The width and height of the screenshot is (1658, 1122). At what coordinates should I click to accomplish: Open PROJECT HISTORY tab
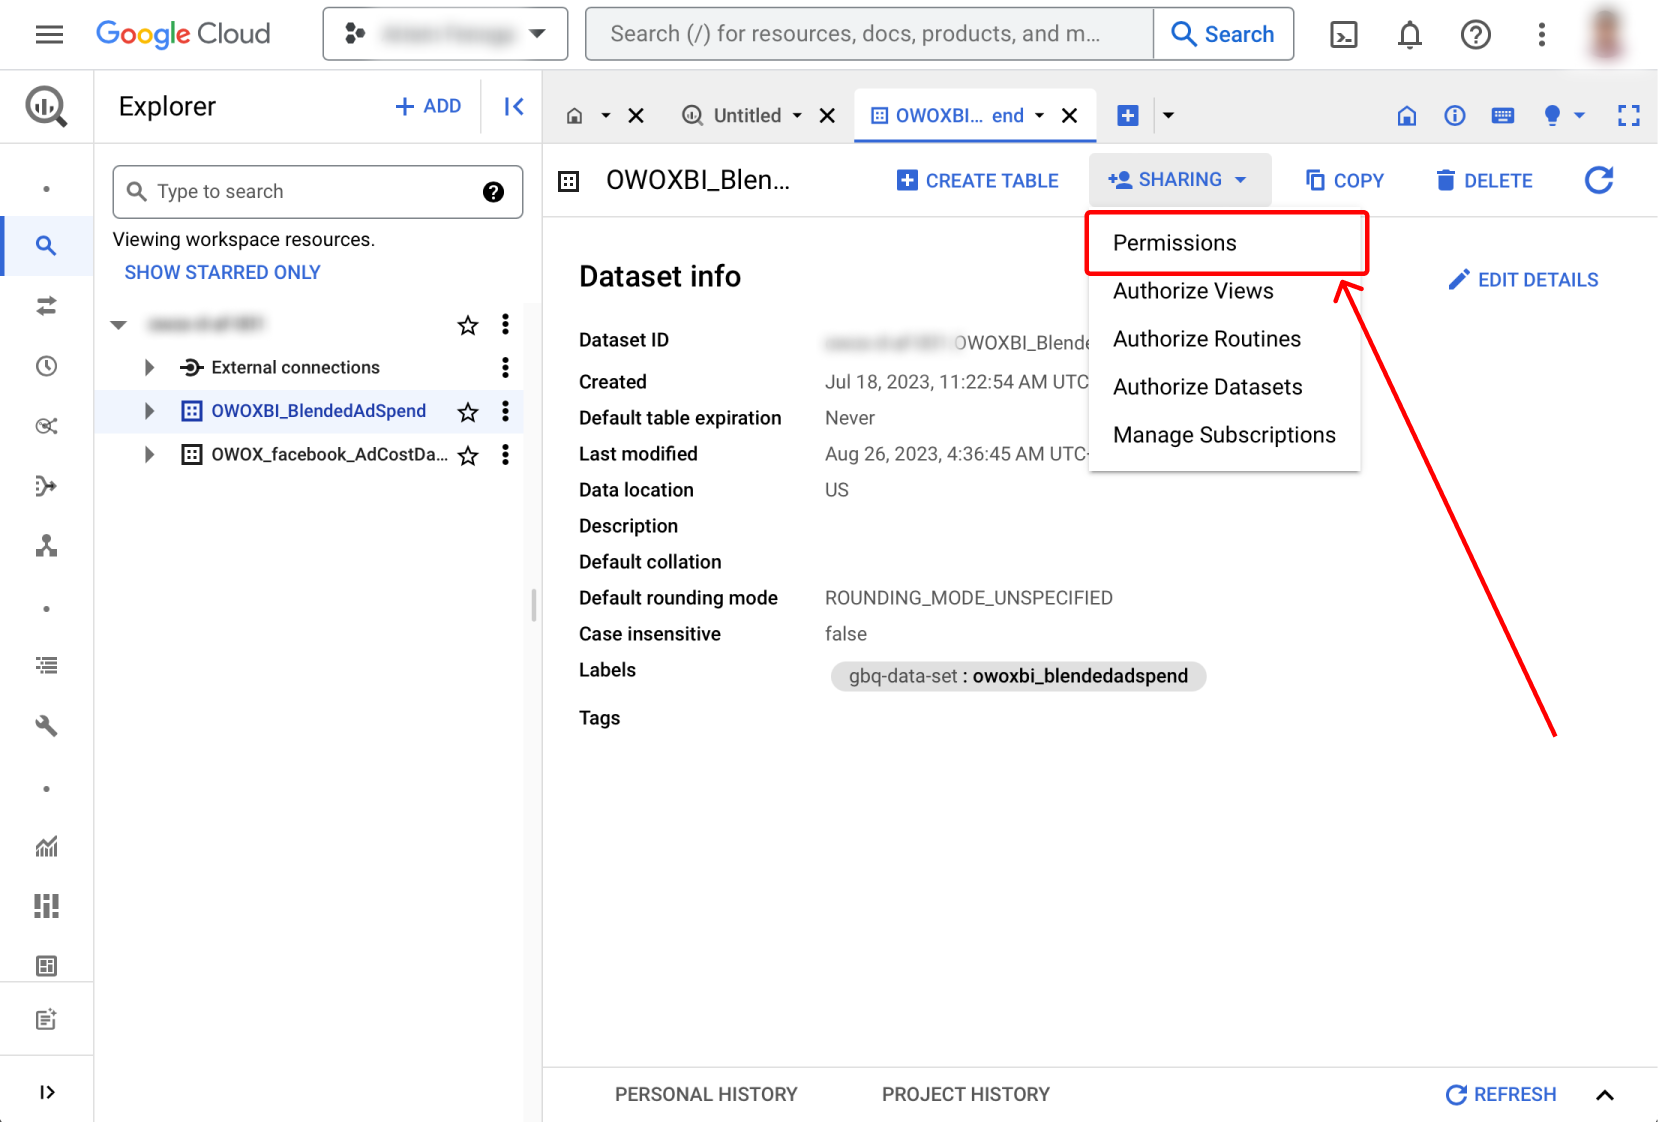click(x=966, y=1095)
